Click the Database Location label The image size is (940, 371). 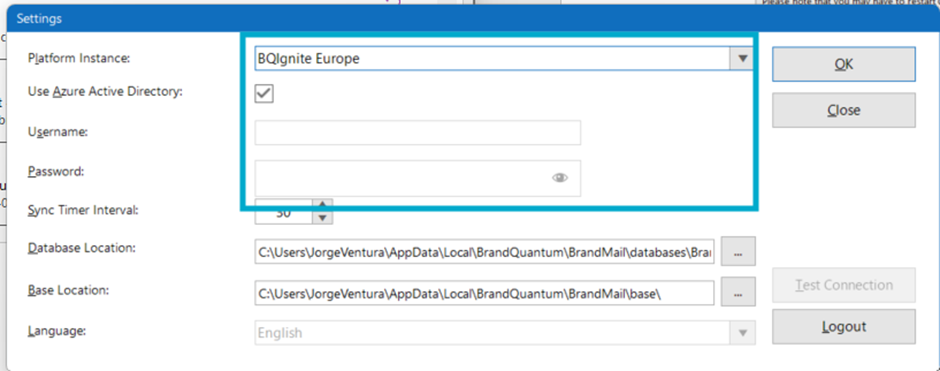tap(82, 249)
